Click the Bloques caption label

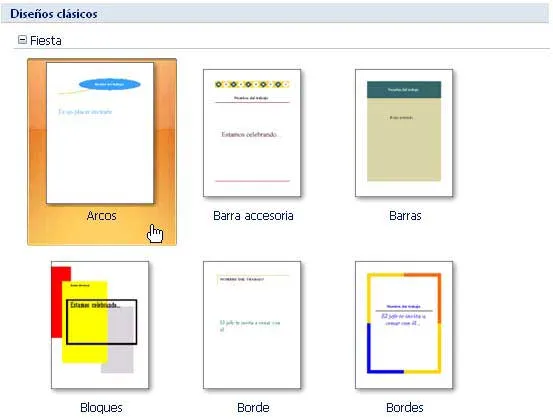tap(101, 407)
